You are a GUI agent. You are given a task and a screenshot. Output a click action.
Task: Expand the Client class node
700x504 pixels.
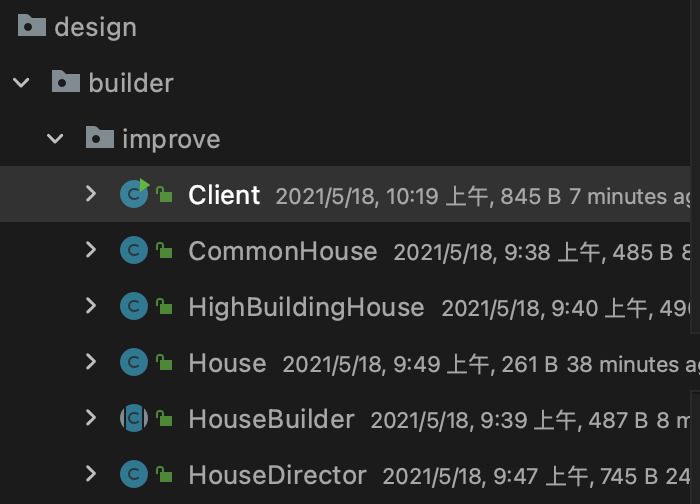click(x=91, y=194)
